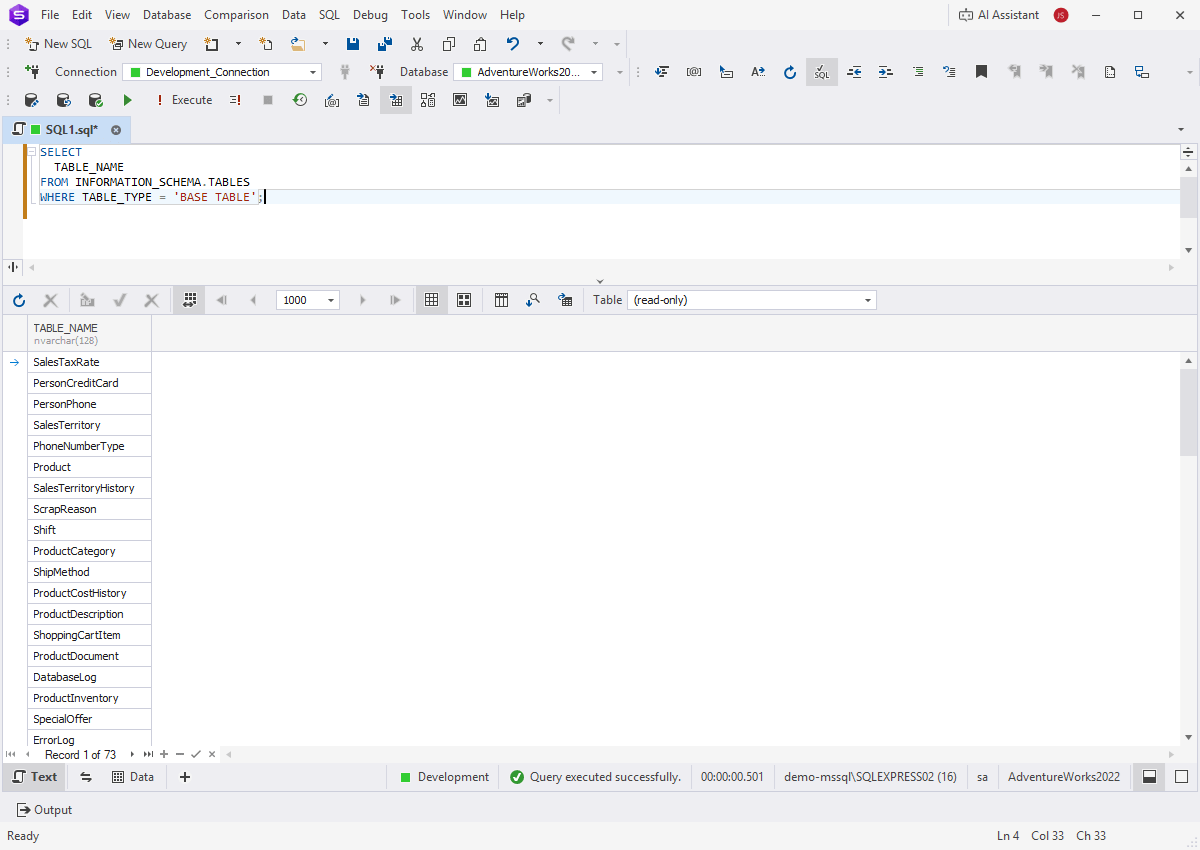This screenshot has height=850, width=1200.
Task: Toggle auto-fit column width icon in grid toolbar
Action: (189, 300)
